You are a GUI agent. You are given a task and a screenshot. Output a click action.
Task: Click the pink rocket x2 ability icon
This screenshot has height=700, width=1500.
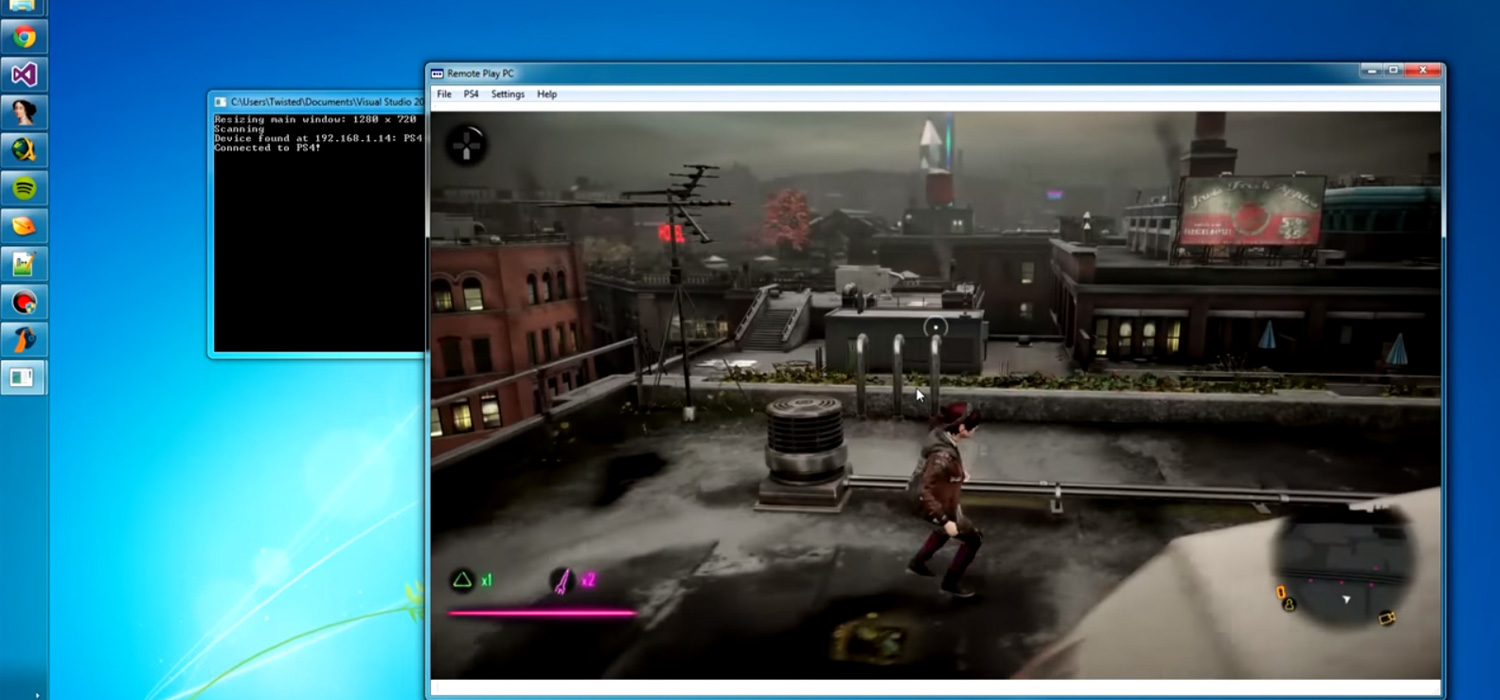[x=562, y=580]
